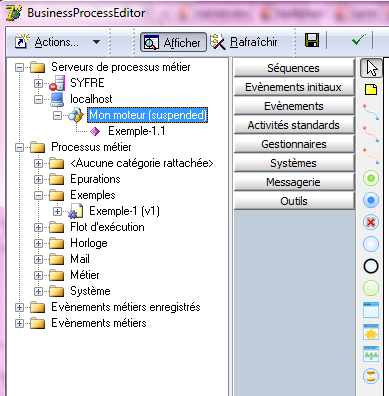Collapse the Exemples folder
The width and height of the screenshot is (389, 396).
tap(38, 195)
